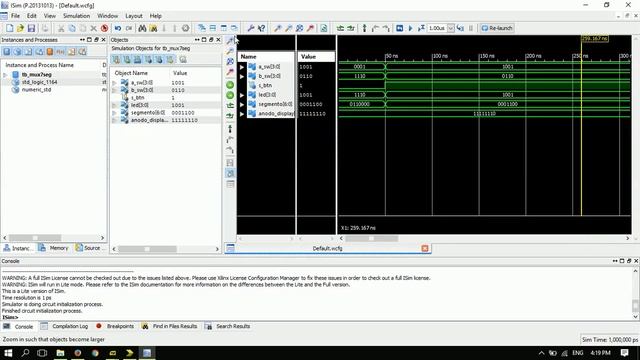This screenshot has height=360, width=640.
Task: Click Zoom to Cursor red icon in top toolbar
Action: tap(310, 28)
